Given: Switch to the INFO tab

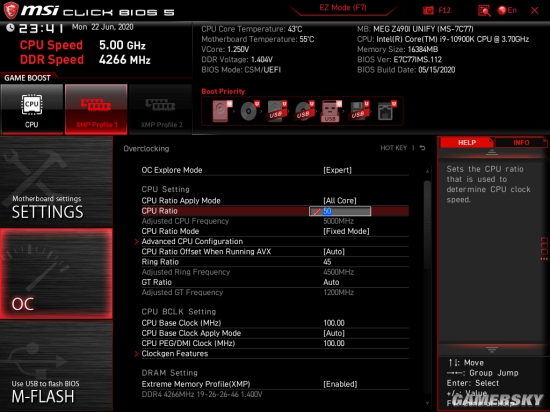Looking at the screenshot, I should (521, 142).
